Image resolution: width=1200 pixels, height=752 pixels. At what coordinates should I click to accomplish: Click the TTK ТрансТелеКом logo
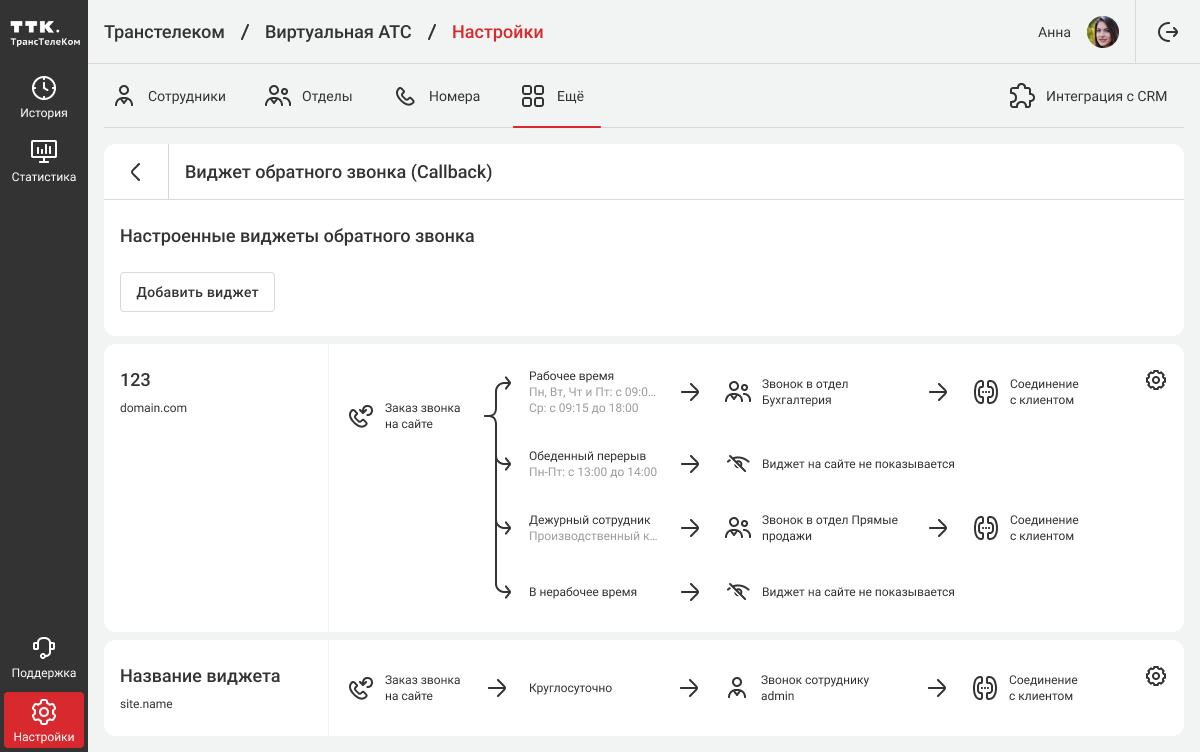[x=44, y=32]
